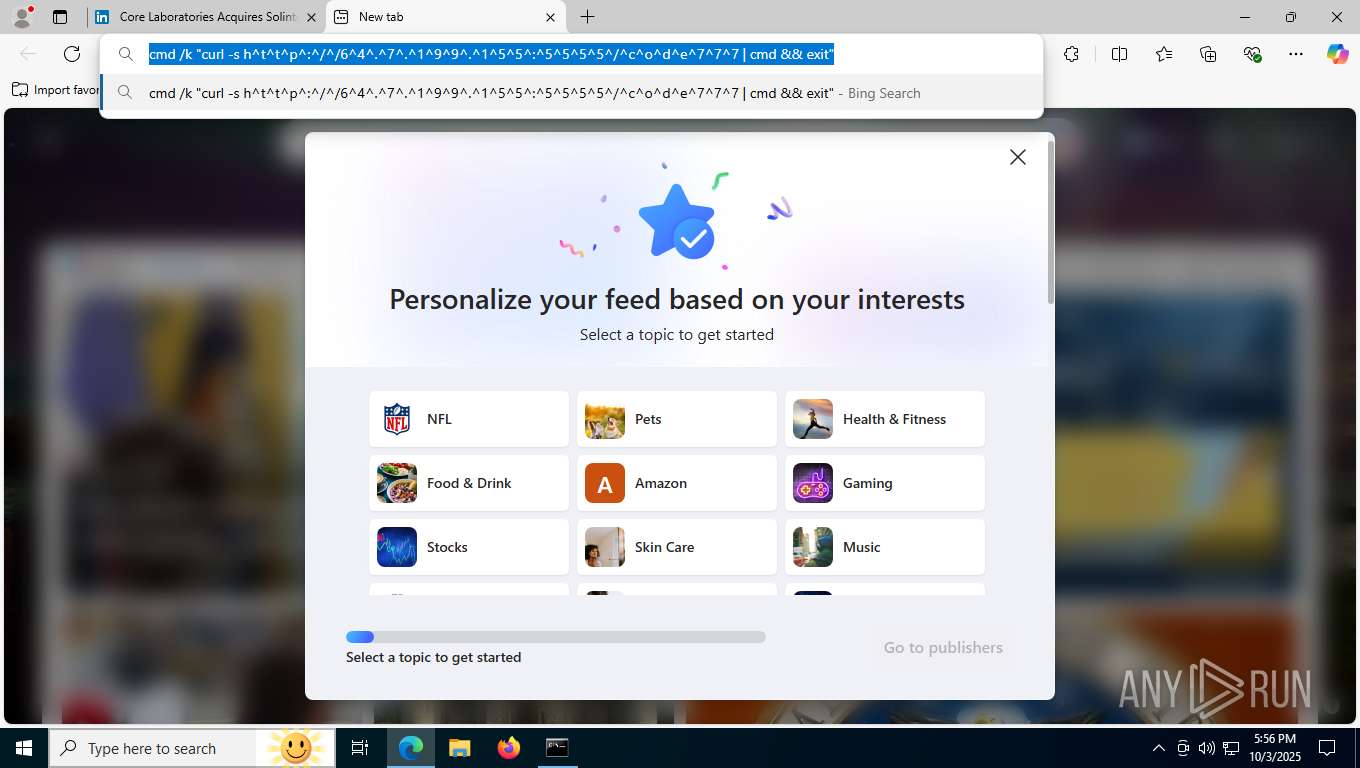
Task: Switch to the Core Laboratories LinkedIn tab
Action: point(206,17)
